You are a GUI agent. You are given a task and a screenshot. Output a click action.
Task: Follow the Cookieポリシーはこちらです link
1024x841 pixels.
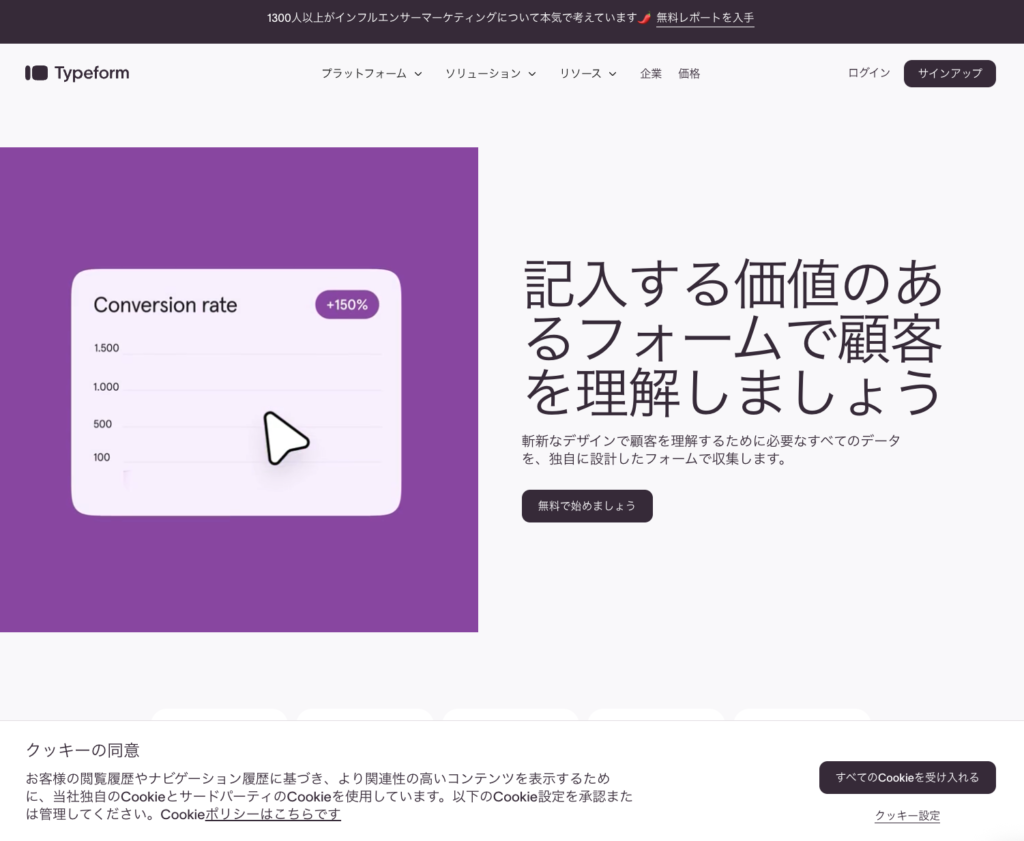point(273,814)
